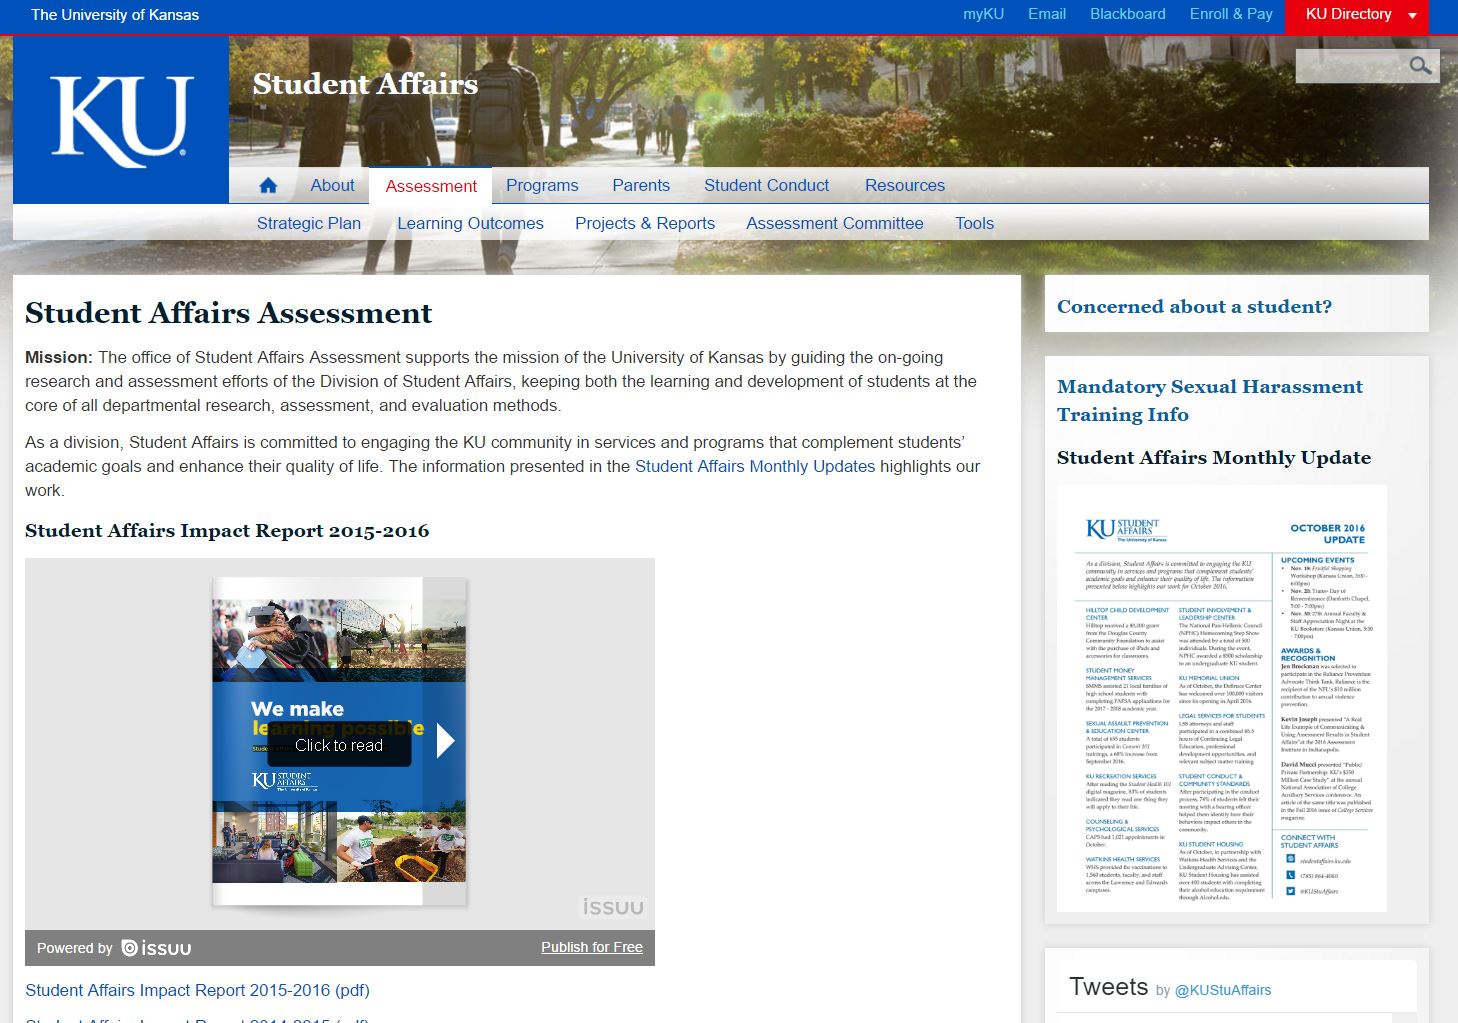Open the Impact Report cover thumbnail
This screenshot has height=1023, width=1458.
(339, 741)
